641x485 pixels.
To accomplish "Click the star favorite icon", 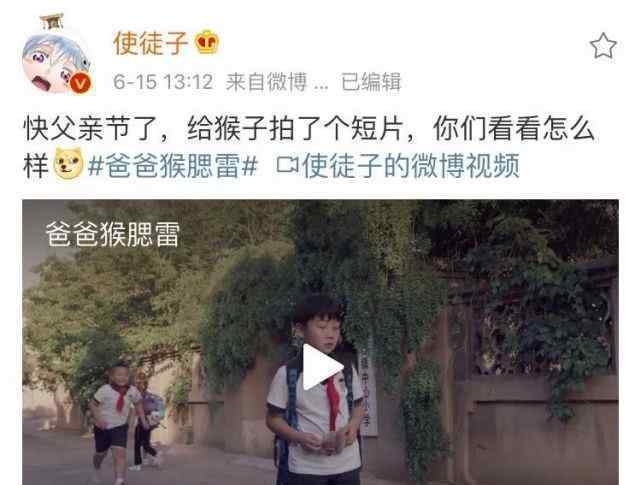I will tap(603, 46).
